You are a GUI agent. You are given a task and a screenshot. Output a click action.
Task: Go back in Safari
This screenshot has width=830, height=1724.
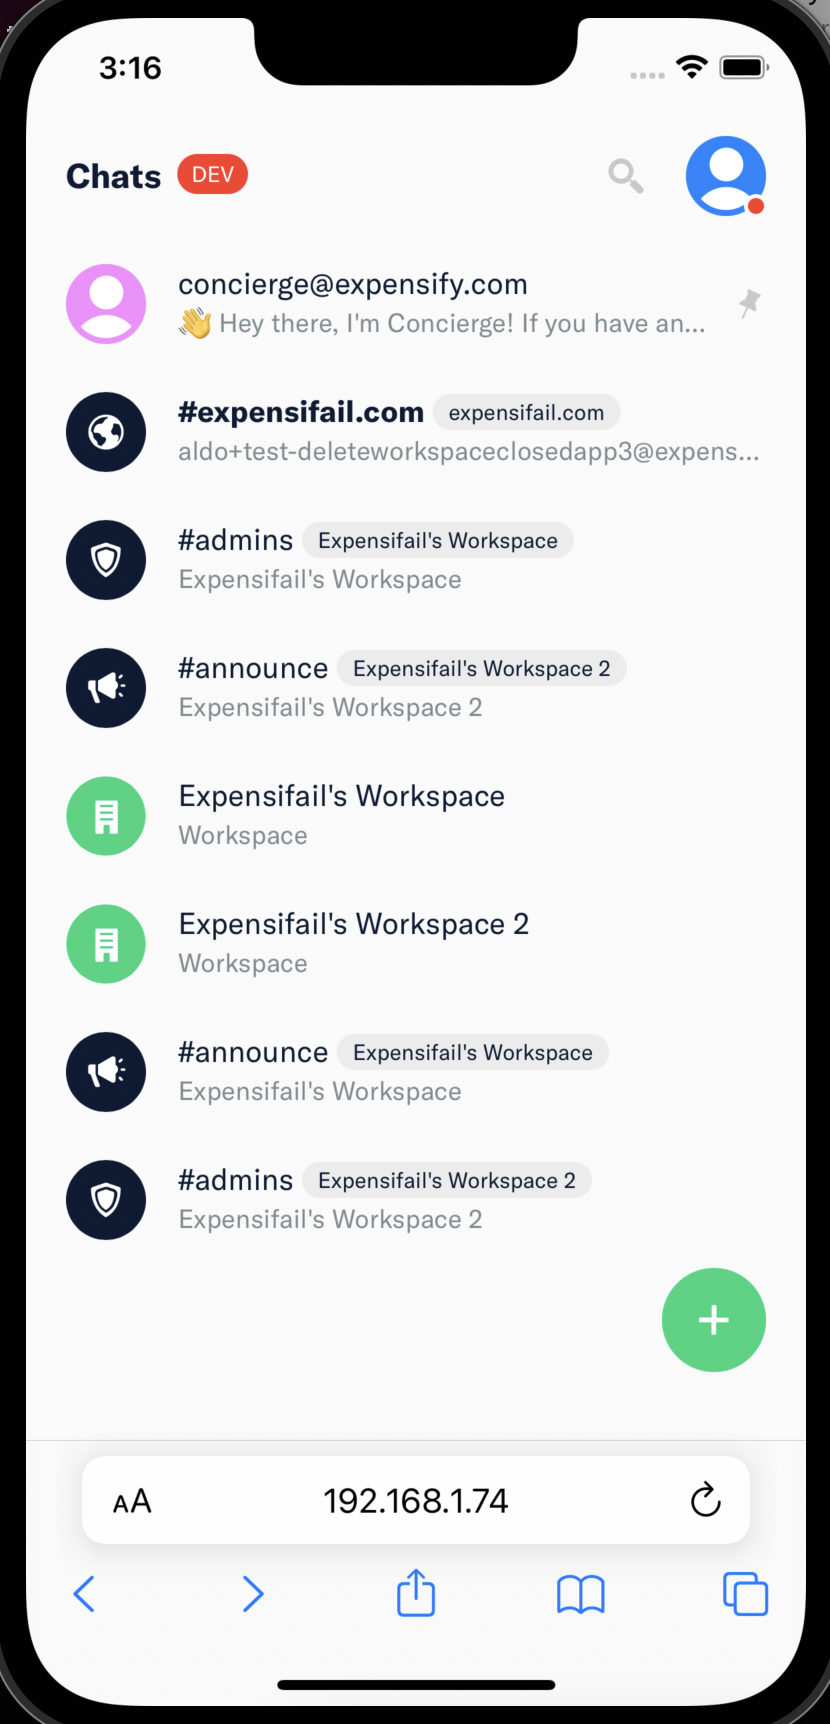click(x=85, y=1594)
